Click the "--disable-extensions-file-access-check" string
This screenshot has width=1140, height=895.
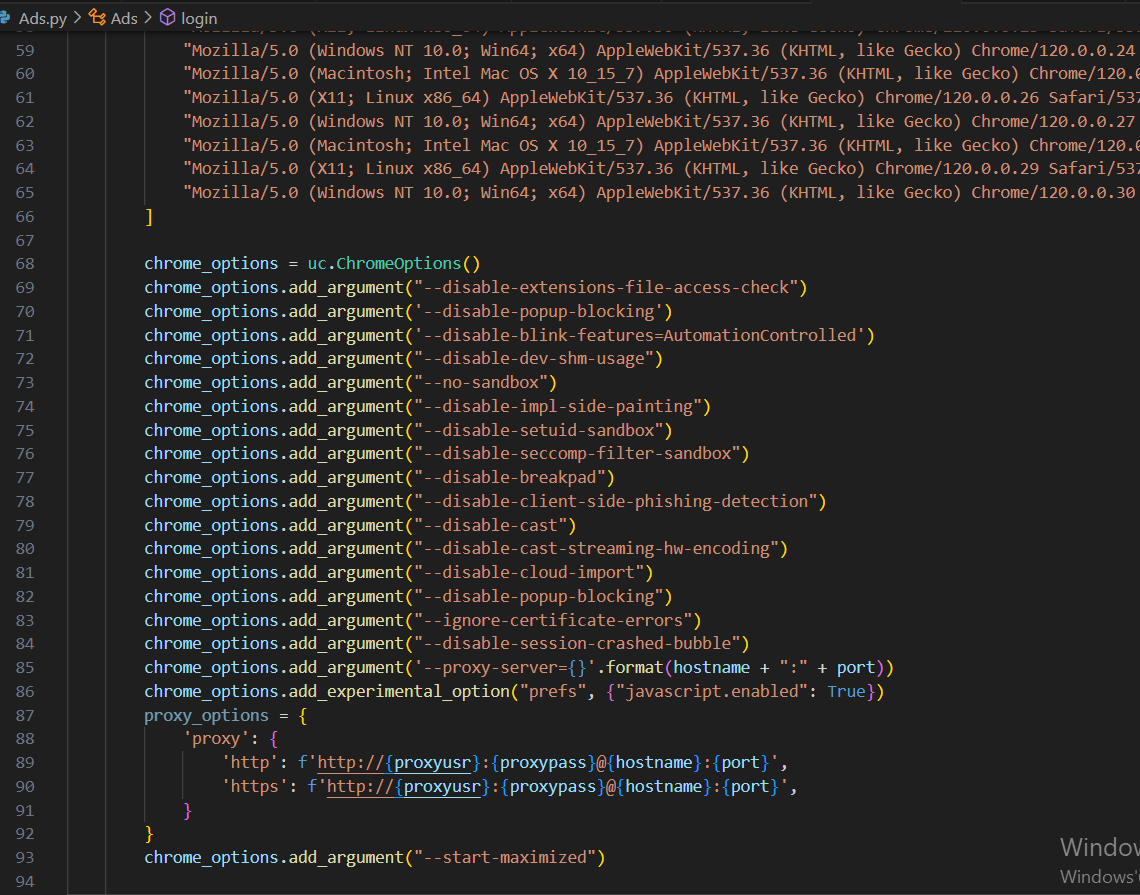point(606,287)
